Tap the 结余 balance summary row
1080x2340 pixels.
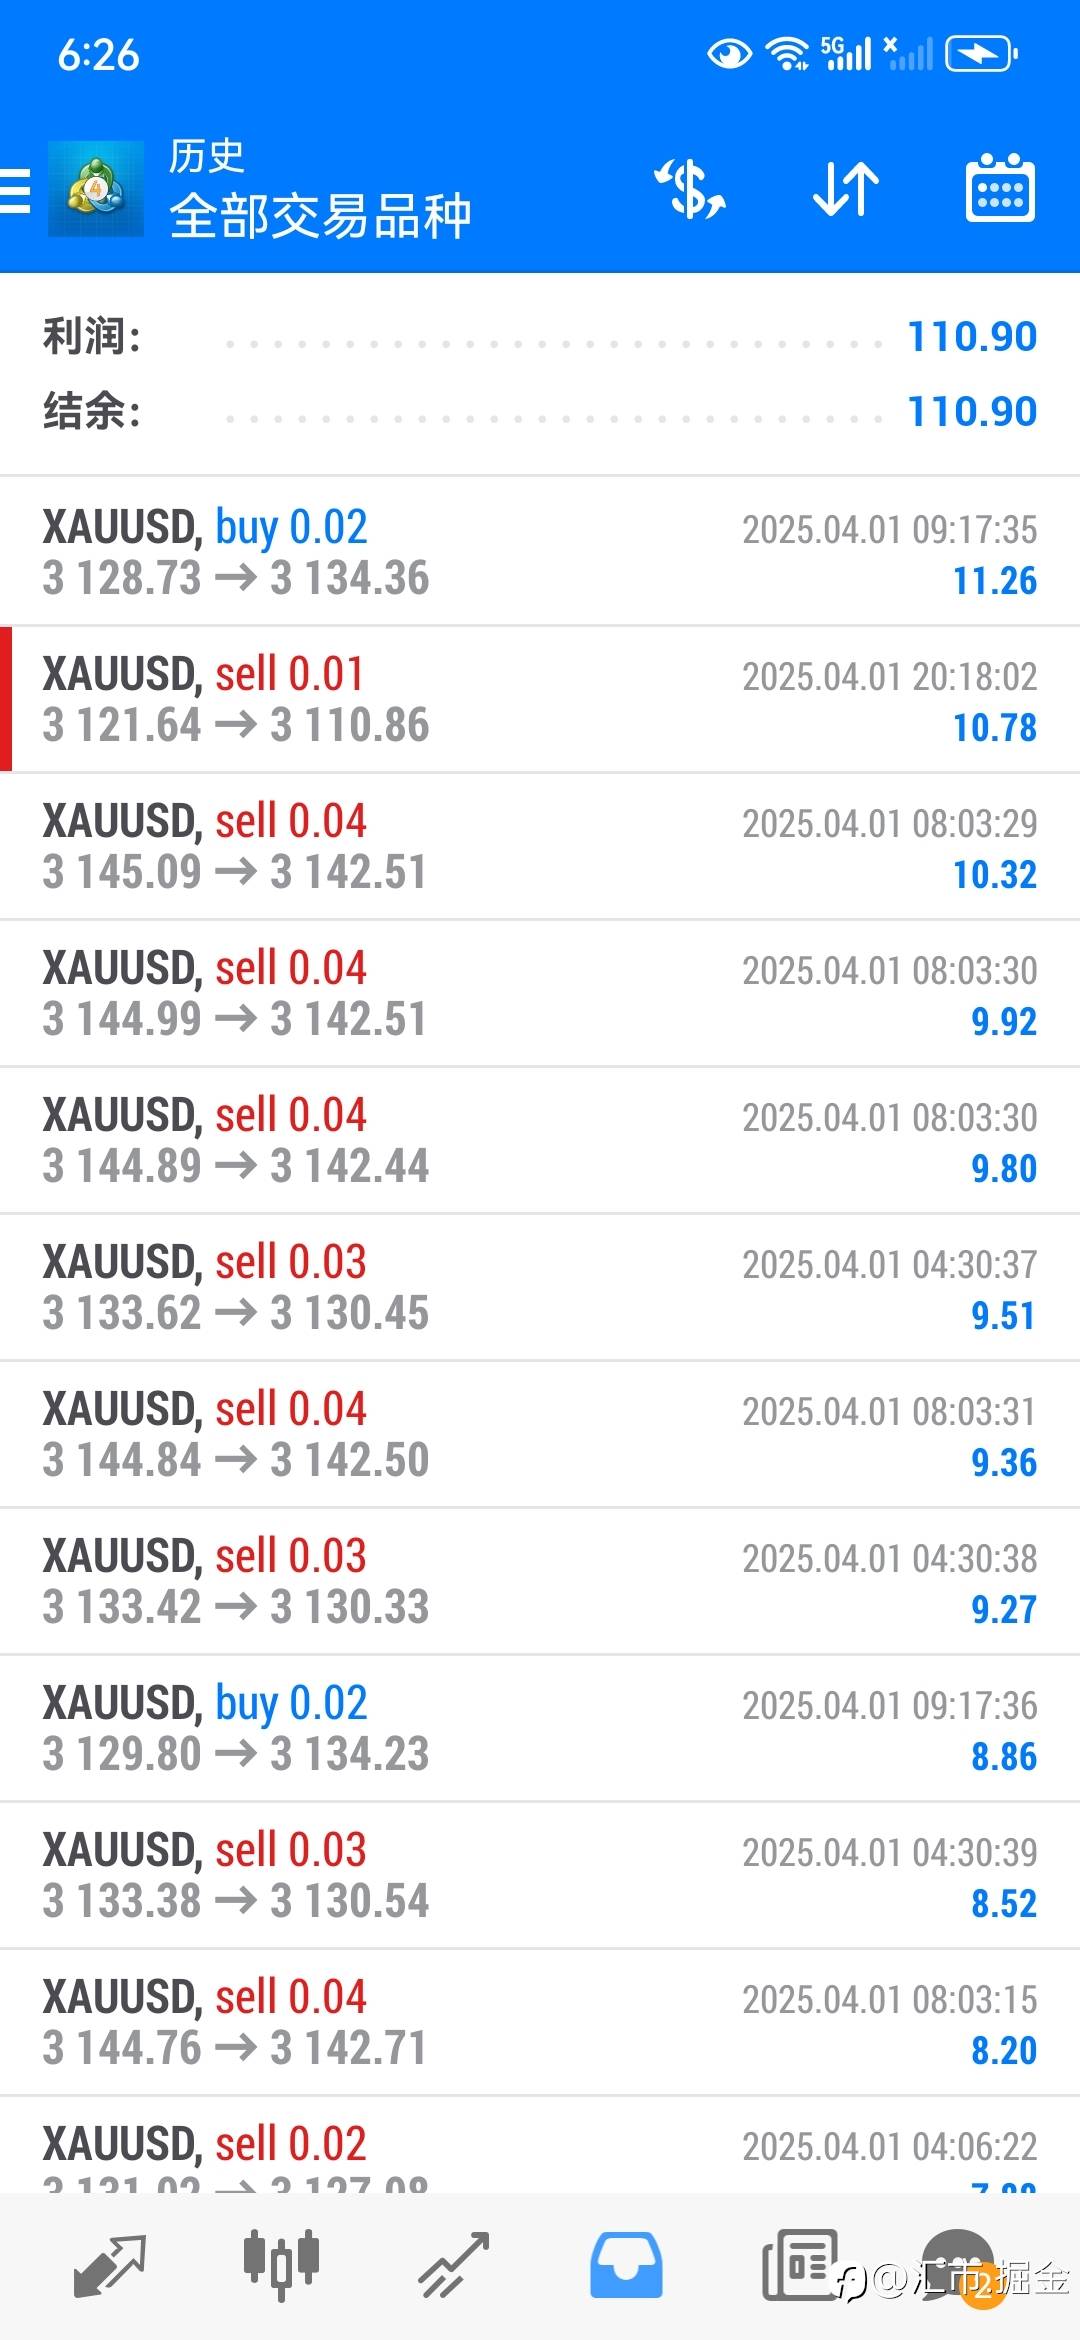(x=540, y=412)
